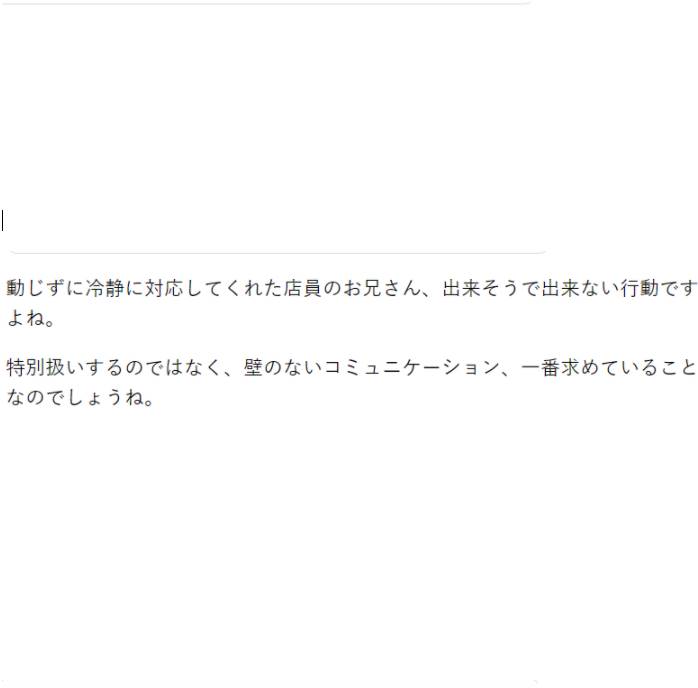Click the word こと at the line's end
The height and width of the screenshot is (688, 698).
point(678,368)
